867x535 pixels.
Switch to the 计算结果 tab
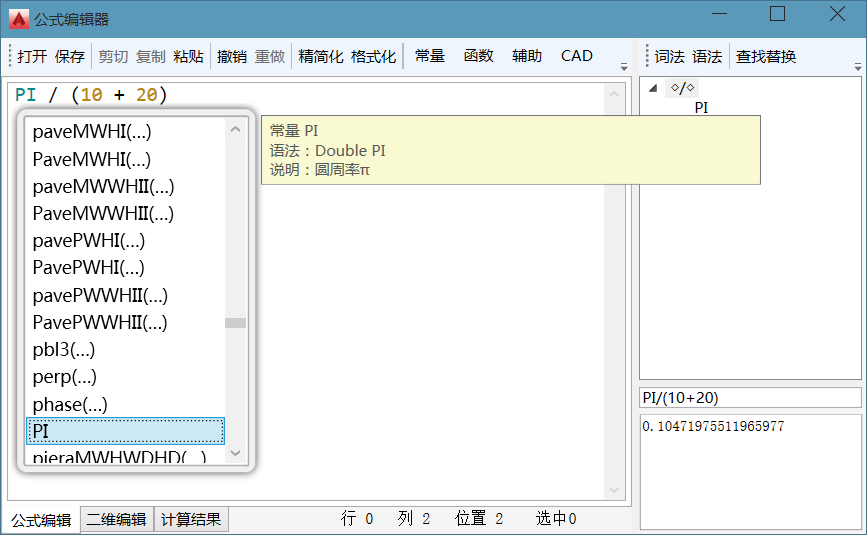coord(191,519)
